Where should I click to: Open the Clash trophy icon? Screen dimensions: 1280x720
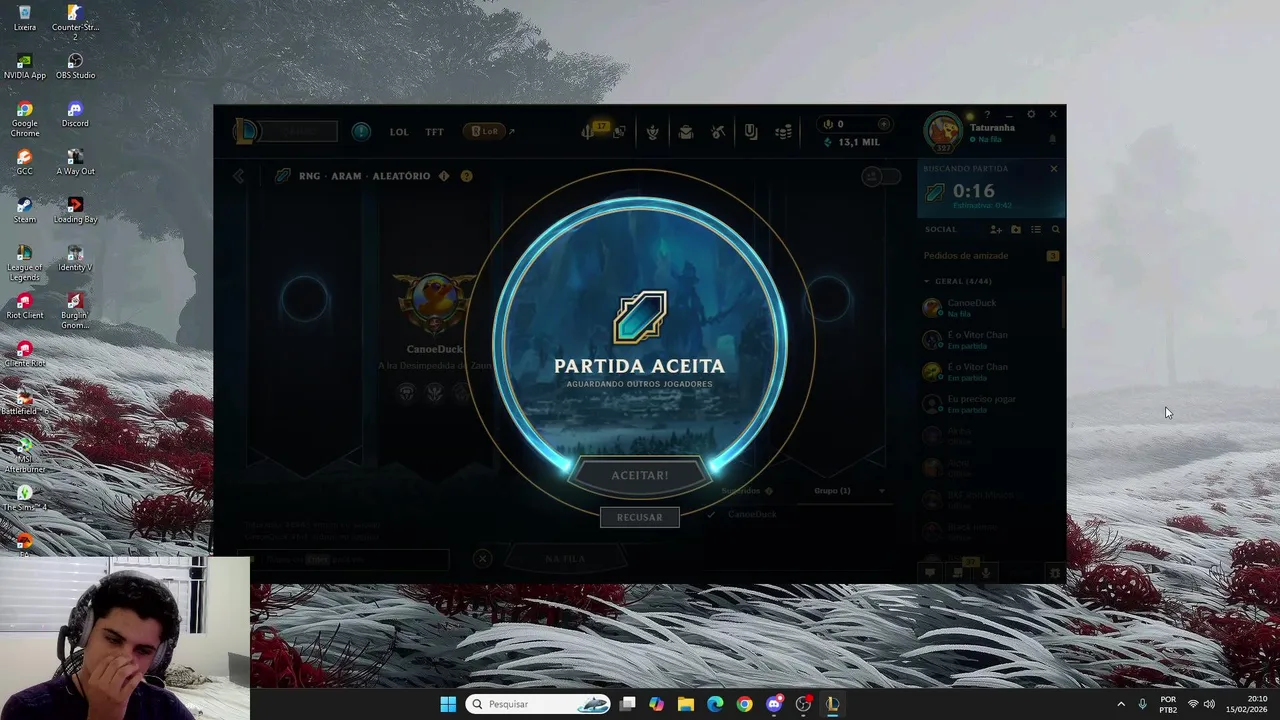(x=653, y=132)
